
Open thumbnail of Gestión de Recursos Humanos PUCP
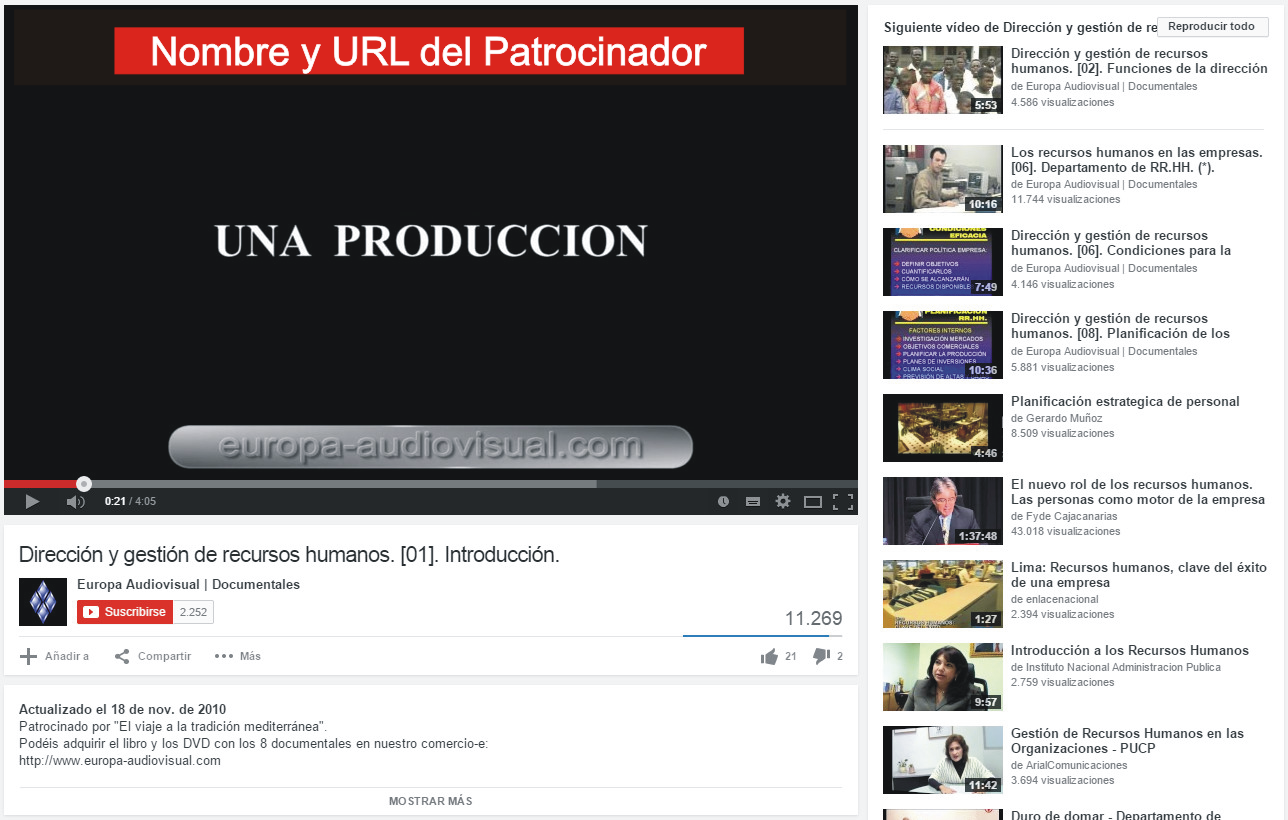pos(943,760)
